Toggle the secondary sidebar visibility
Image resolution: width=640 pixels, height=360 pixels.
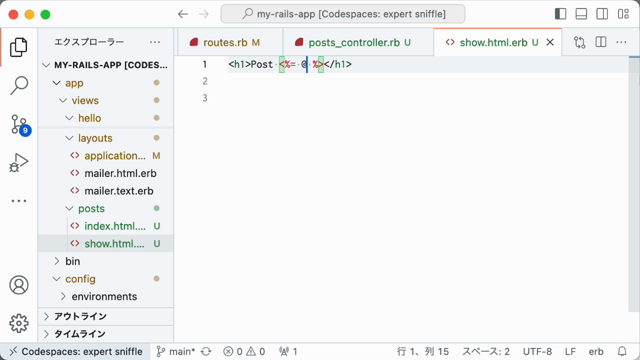pos(602,14)
